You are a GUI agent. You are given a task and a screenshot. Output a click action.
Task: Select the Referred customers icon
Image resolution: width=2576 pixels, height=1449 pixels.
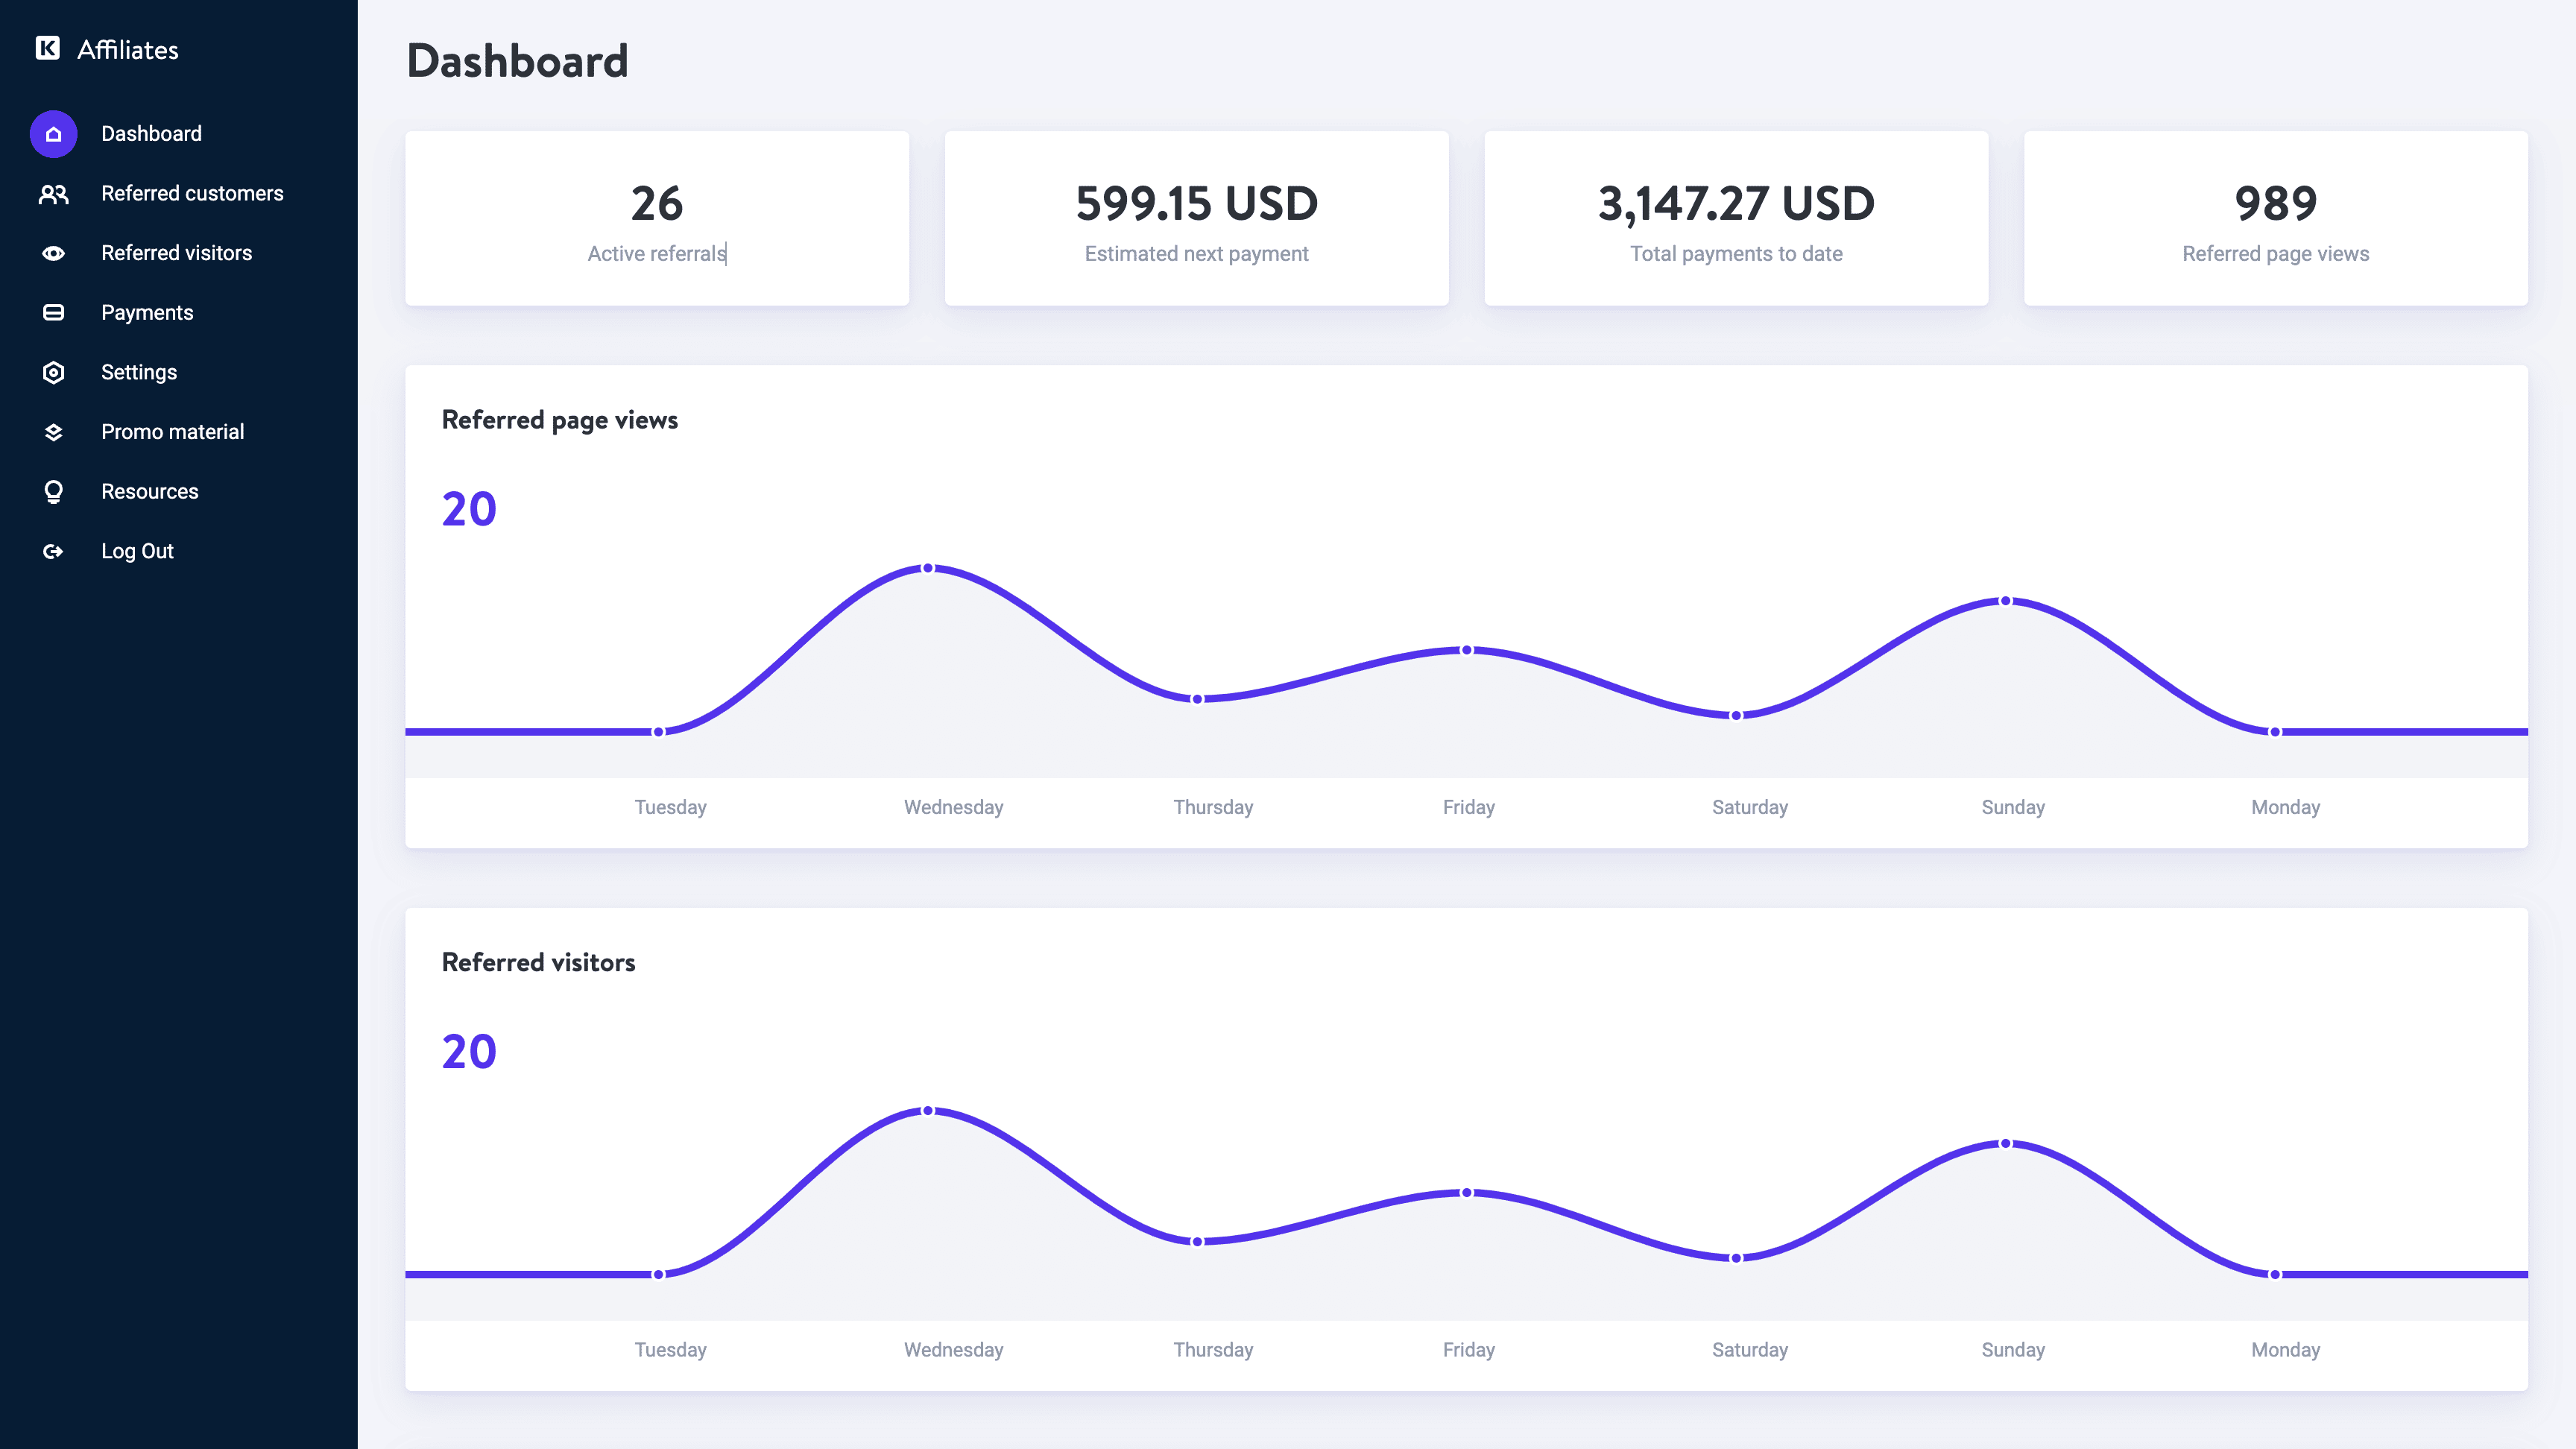[x=53, y=193]
